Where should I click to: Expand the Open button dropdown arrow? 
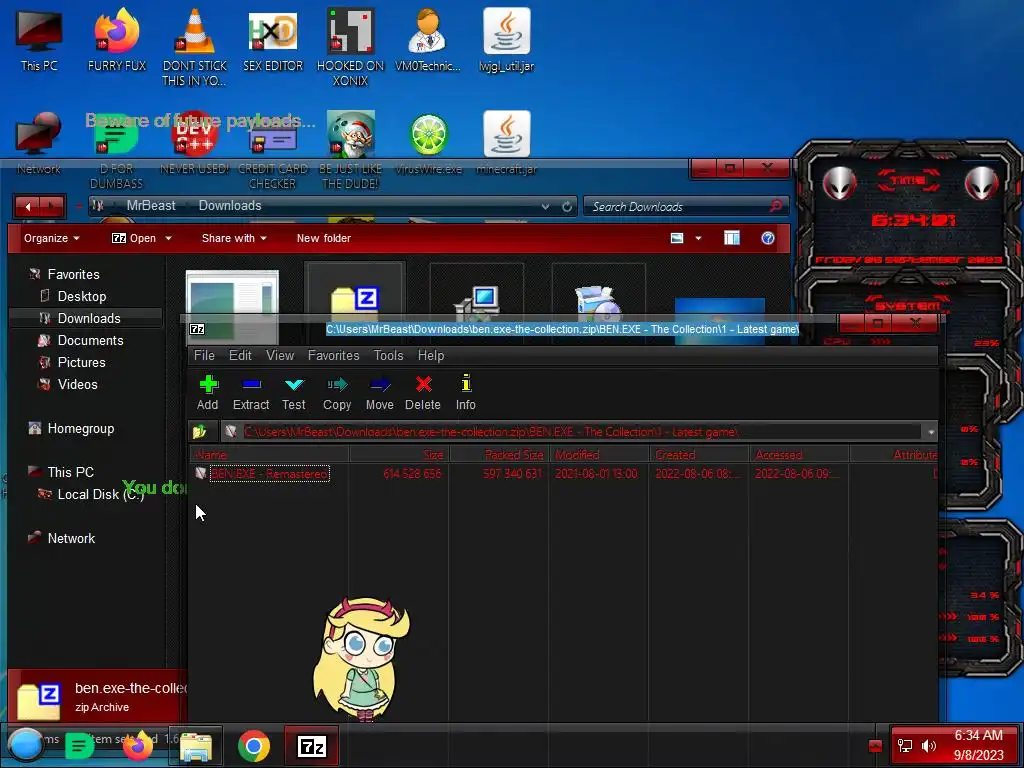168,238
